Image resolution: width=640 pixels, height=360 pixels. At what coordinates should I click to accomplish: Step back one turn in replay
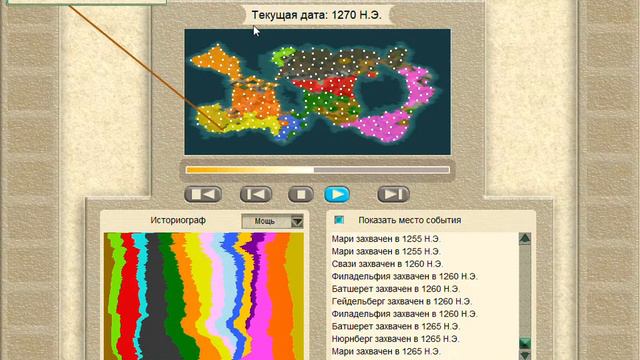click(256, 194)
